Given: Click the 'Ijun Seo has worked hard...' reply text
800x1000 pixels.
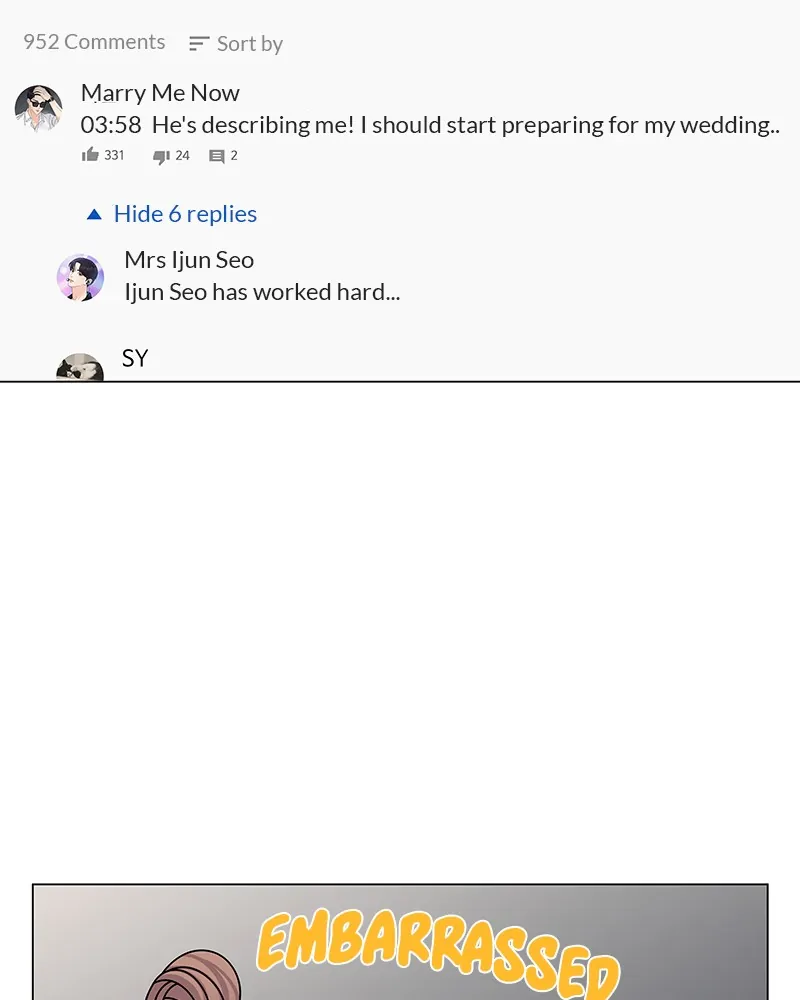Looking at the screenshot, I should click(x=262, y=292).
